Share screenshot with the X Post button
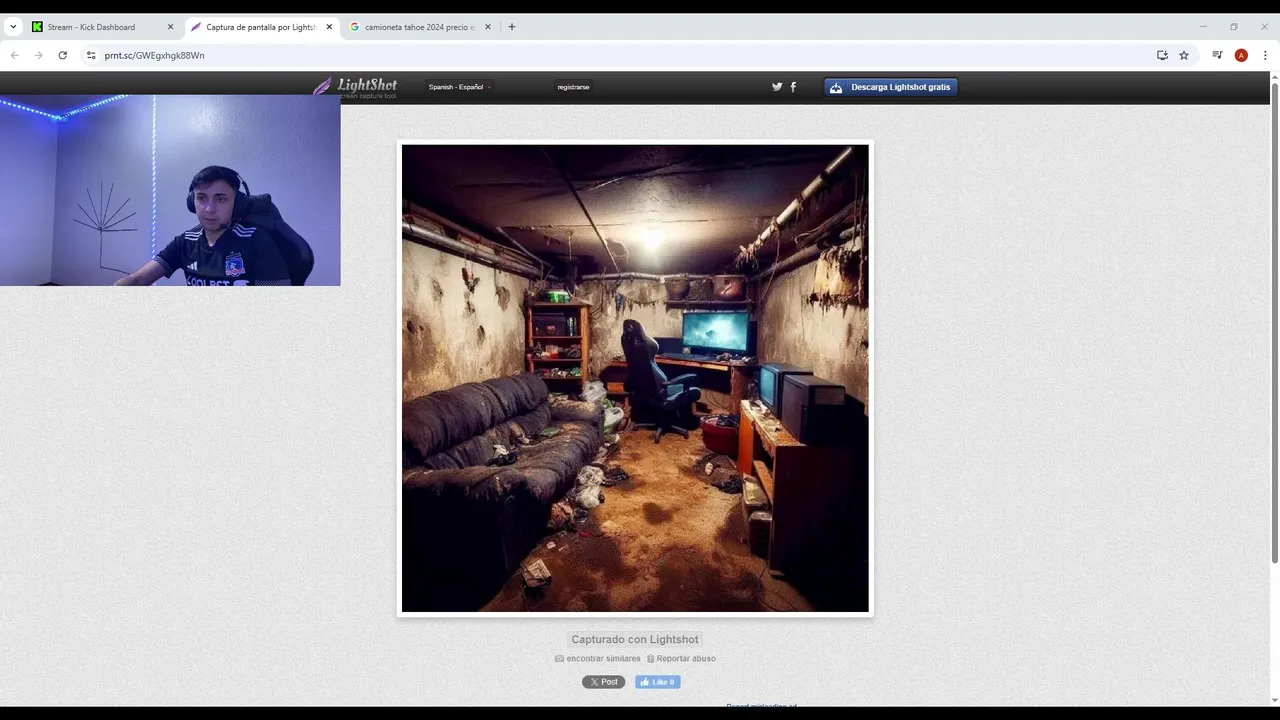The width and height of the screenshot is (1280, 720). pyautogui.click(x=603, y=682)
